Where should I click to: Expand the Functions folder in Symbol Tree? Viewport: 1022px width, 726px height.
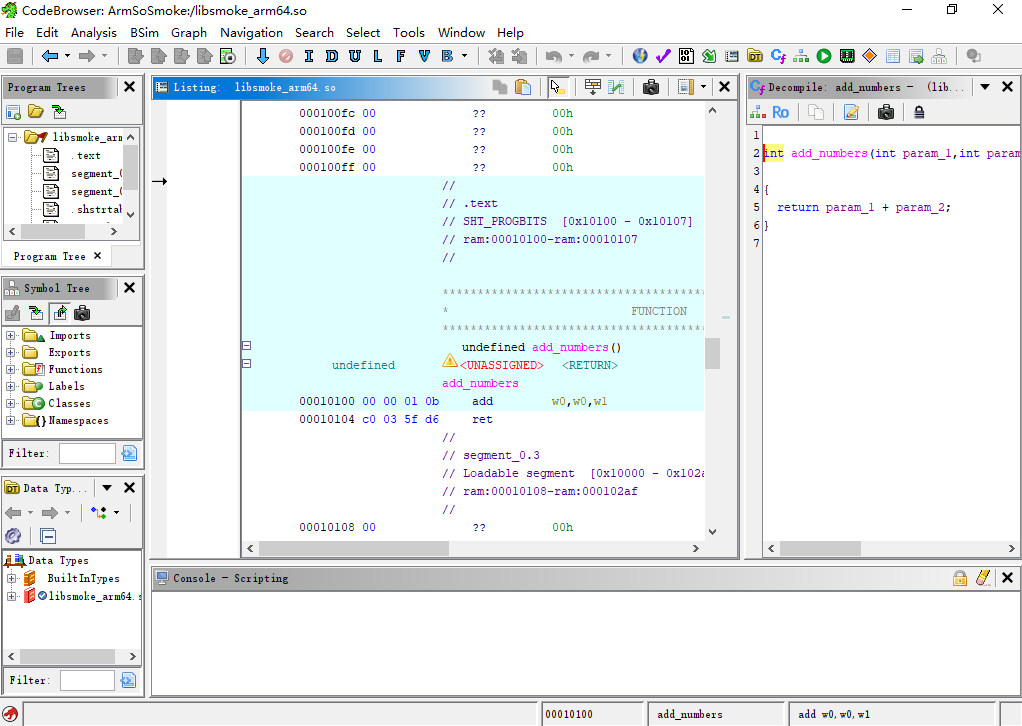[x=10, y=370]
